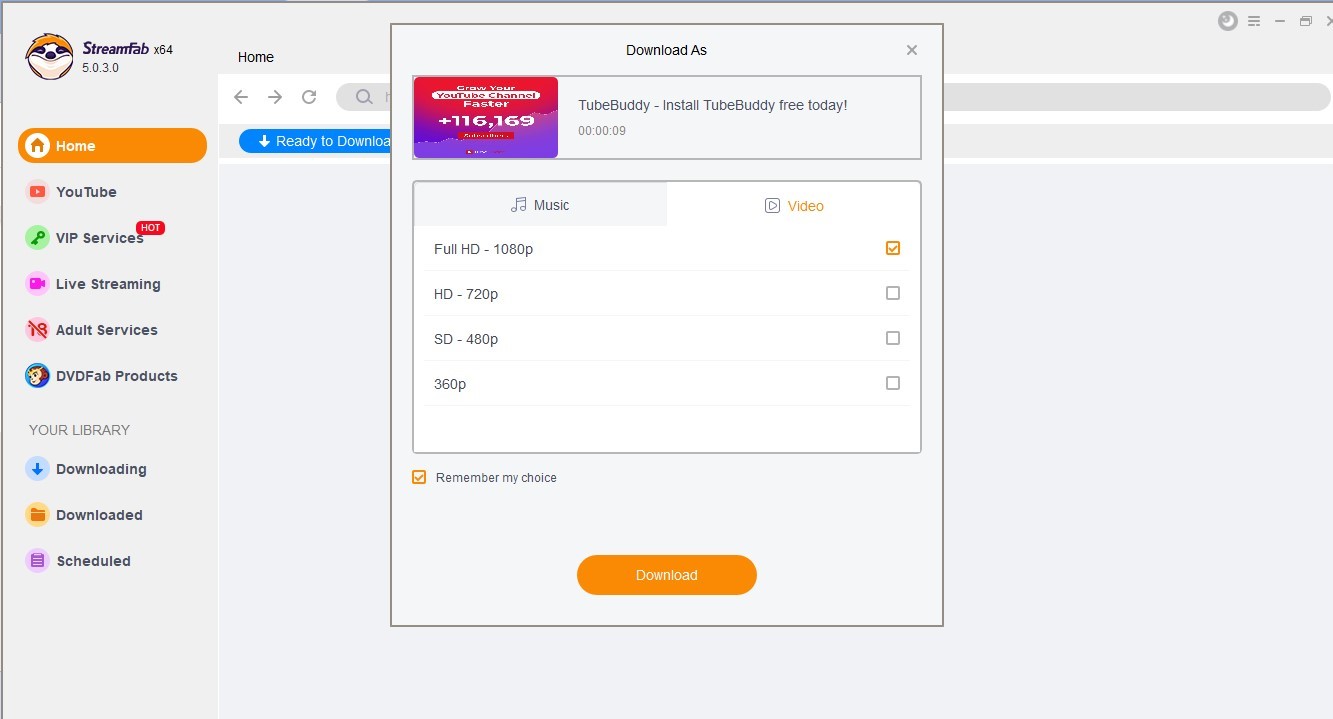Viewport: 1333px width, 719px height.
Task: Click the "SD - 480p" label text
Action: tap(466, 339)
